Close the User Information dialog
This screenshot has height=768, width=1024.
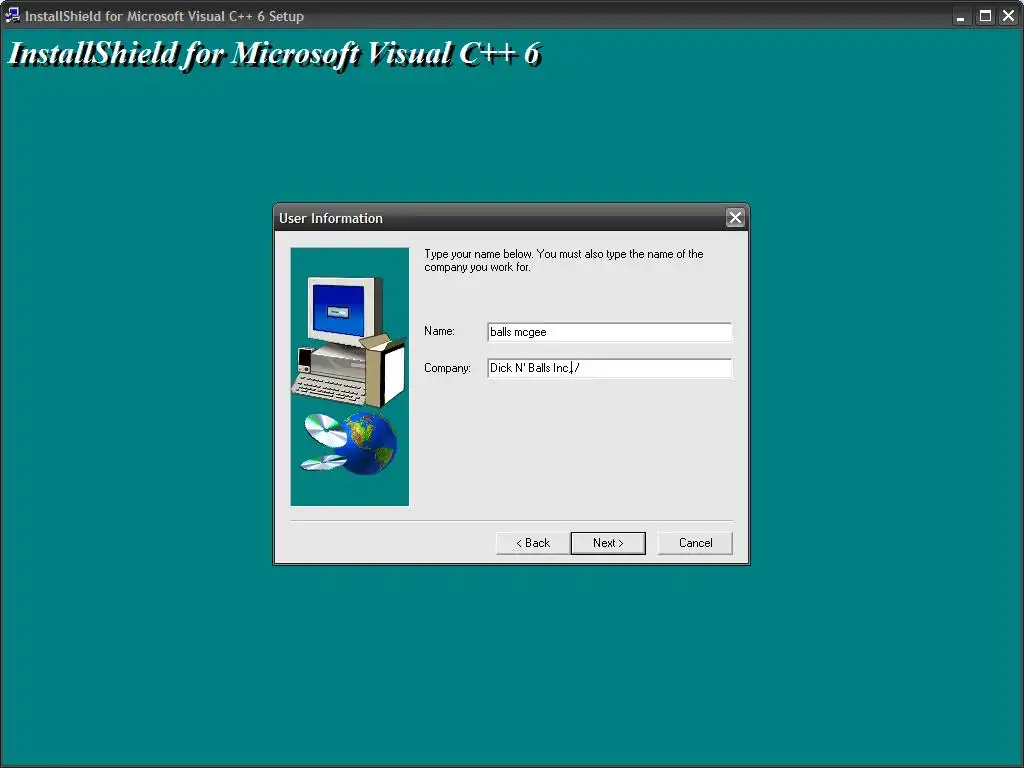click(735, 217)
